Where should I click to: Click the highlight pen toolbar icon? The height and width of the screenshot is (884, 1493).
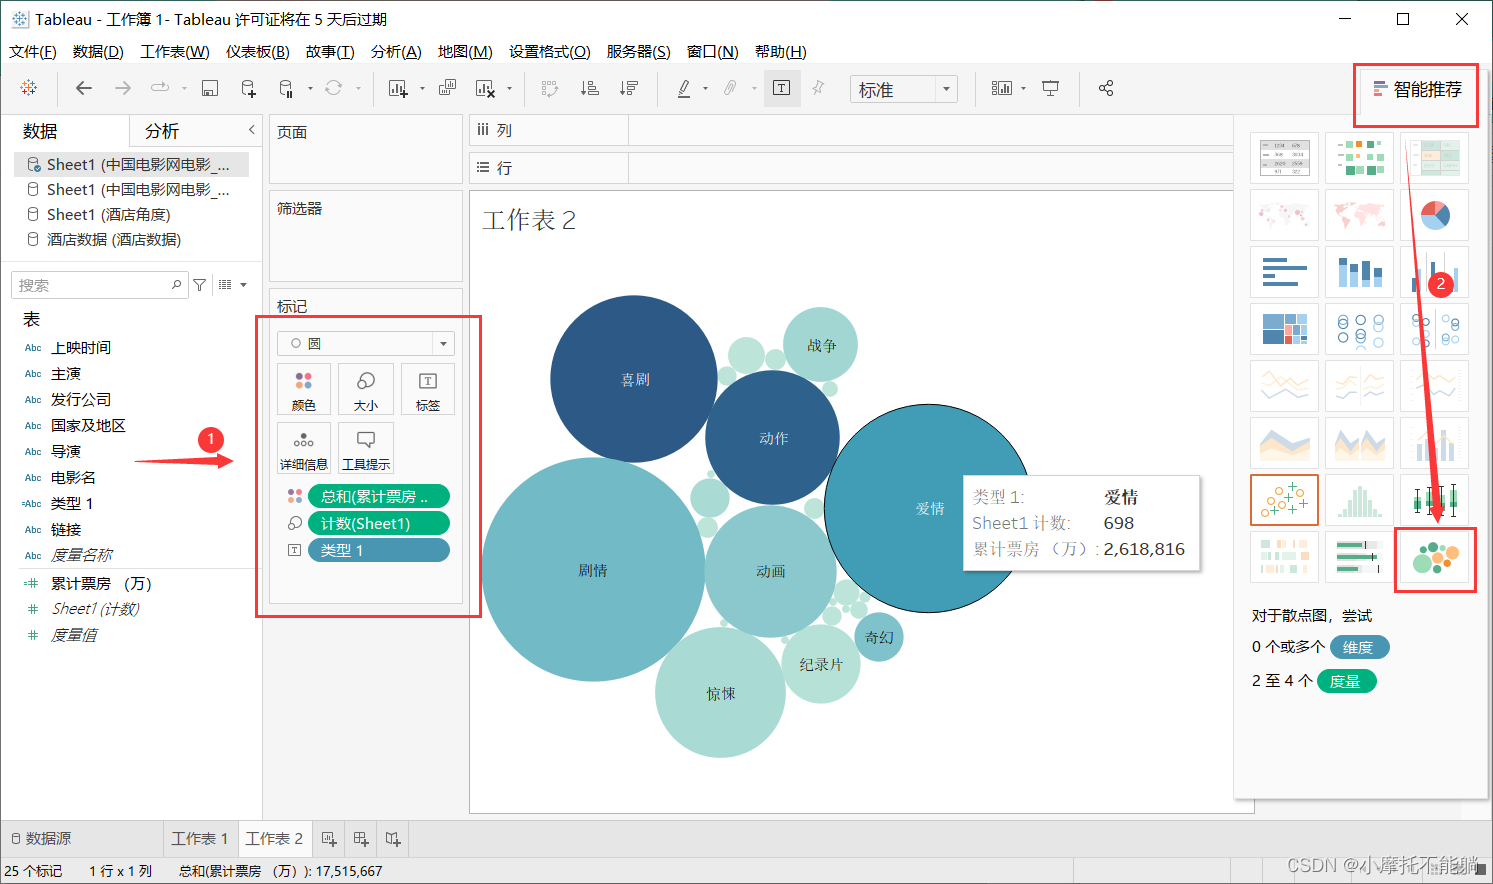pyautogui.click(x=684, y=88)
